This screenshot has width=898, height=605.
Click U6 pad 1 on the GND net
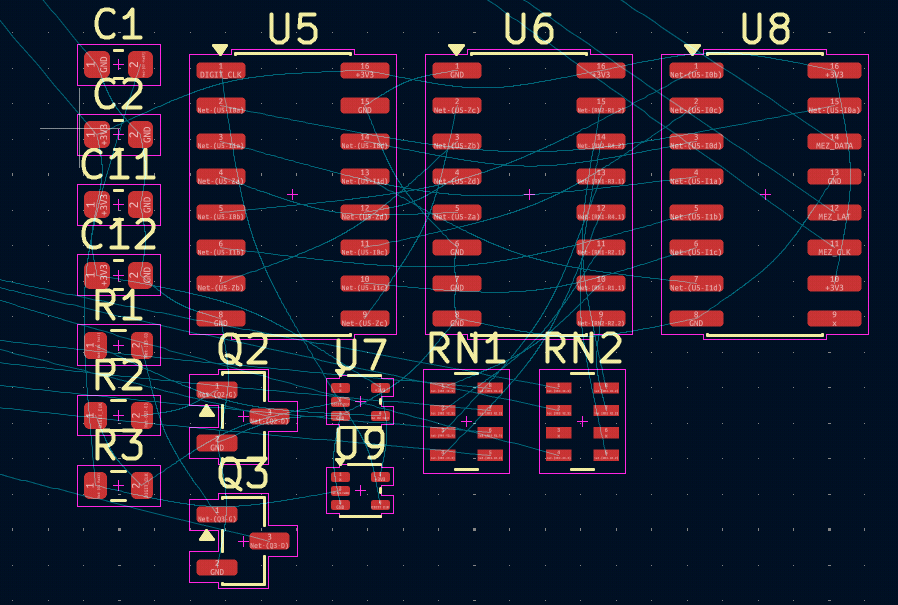[457, 71]
